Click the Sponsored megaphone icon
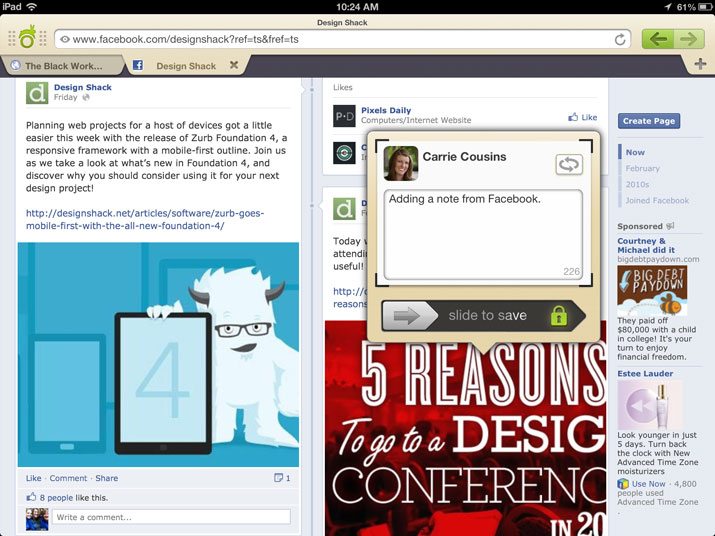 [670, 226]
